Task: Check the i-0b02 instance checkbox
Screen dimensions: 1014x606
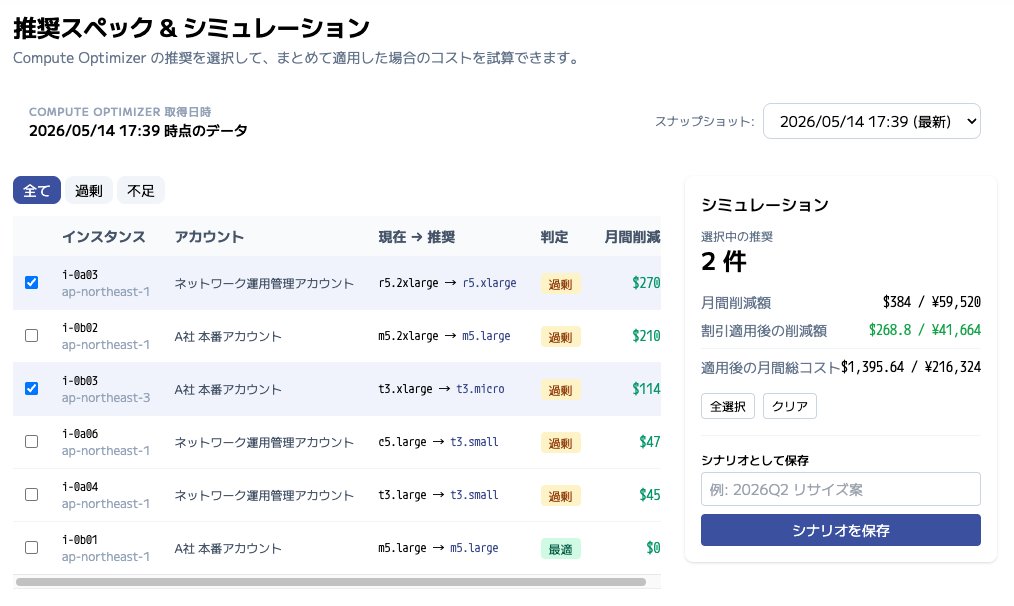Action: pos(31,336)
